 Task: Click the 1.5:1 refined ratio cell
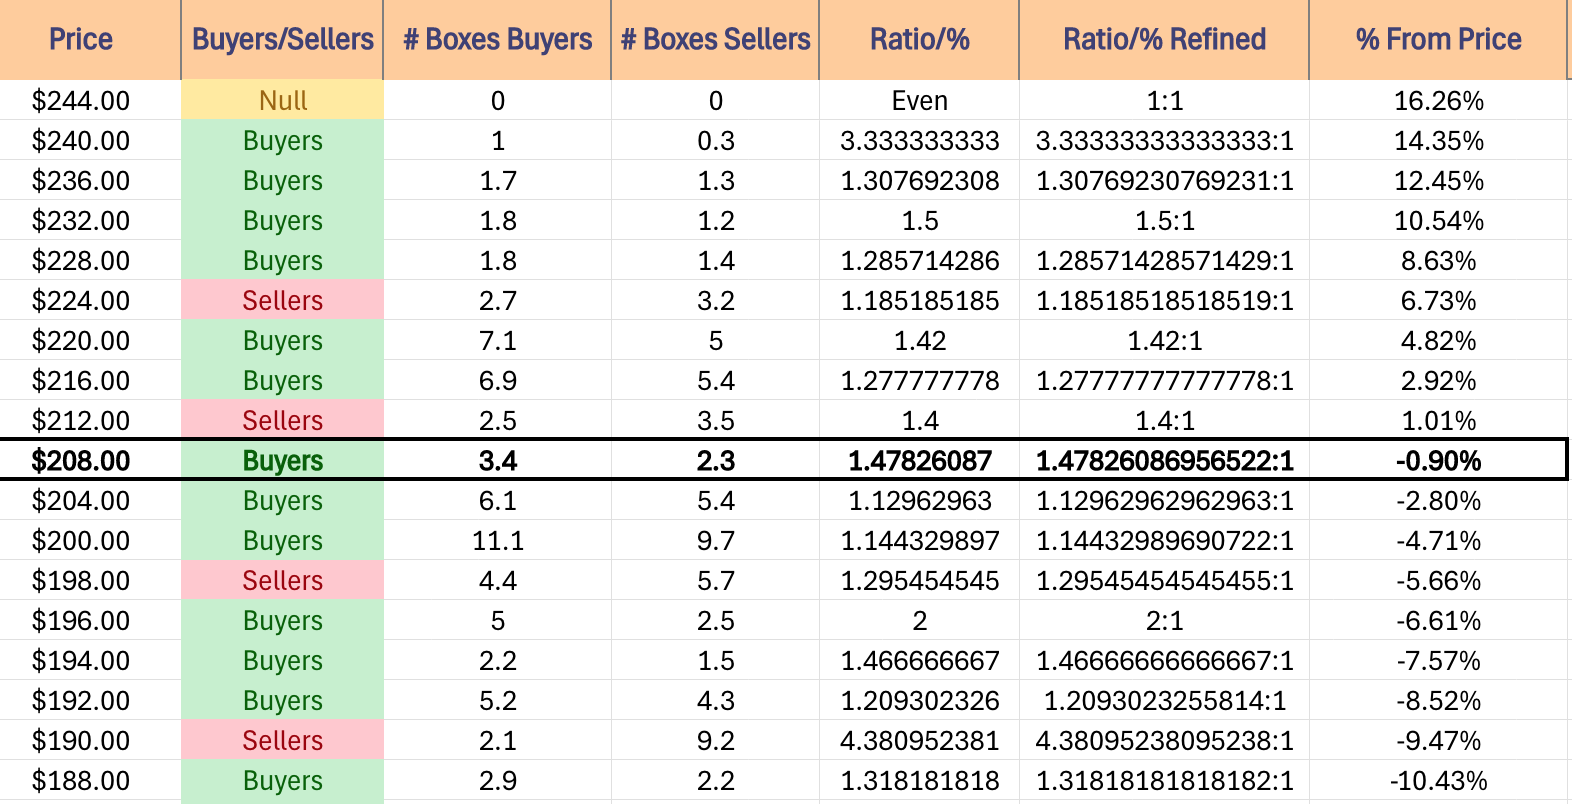coord(1164,220)
